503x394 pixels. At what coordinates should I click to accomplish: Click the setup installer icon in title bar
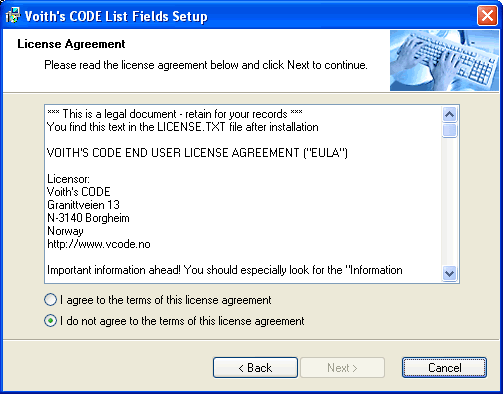(13, 15)
